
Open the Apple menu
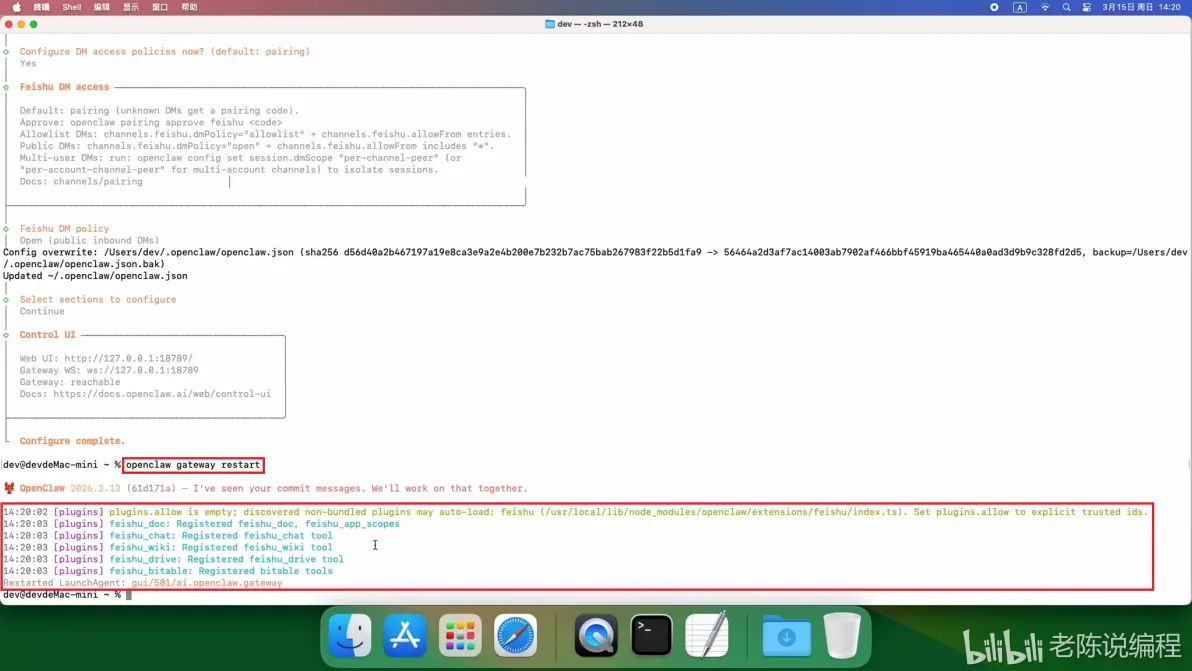17,7
